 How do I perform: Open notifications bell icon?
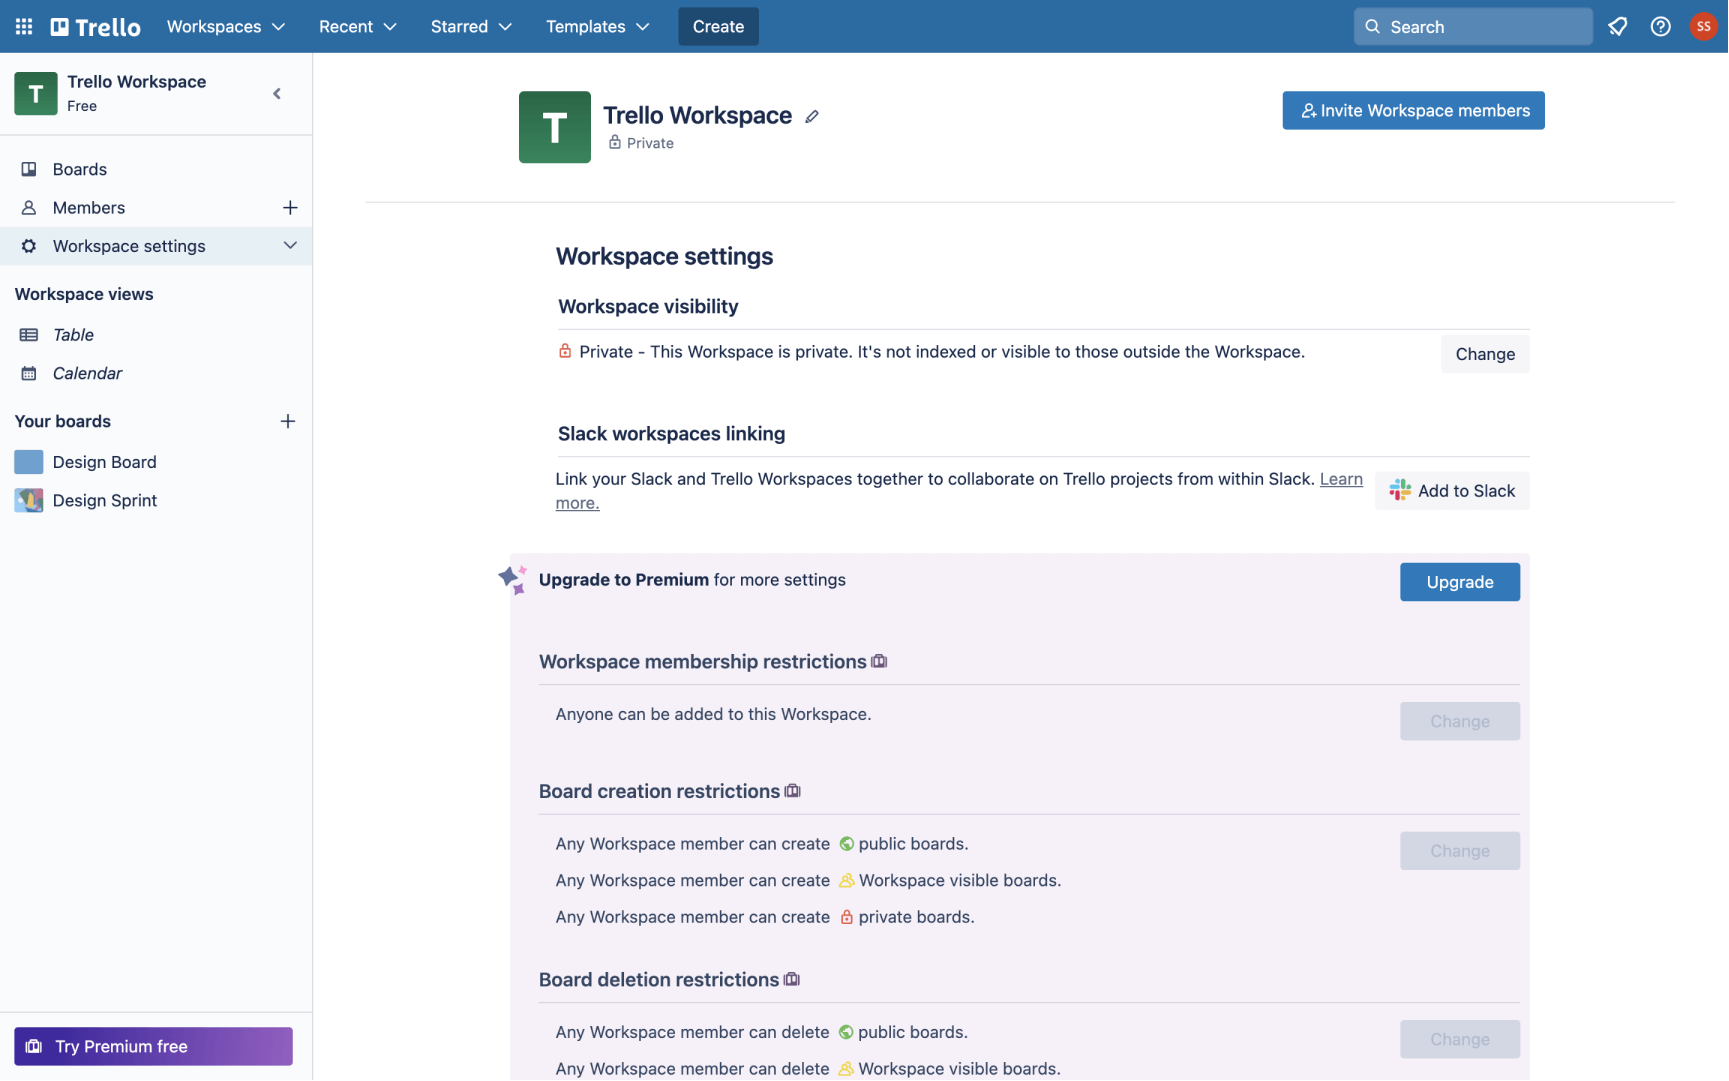[1617, 27]
